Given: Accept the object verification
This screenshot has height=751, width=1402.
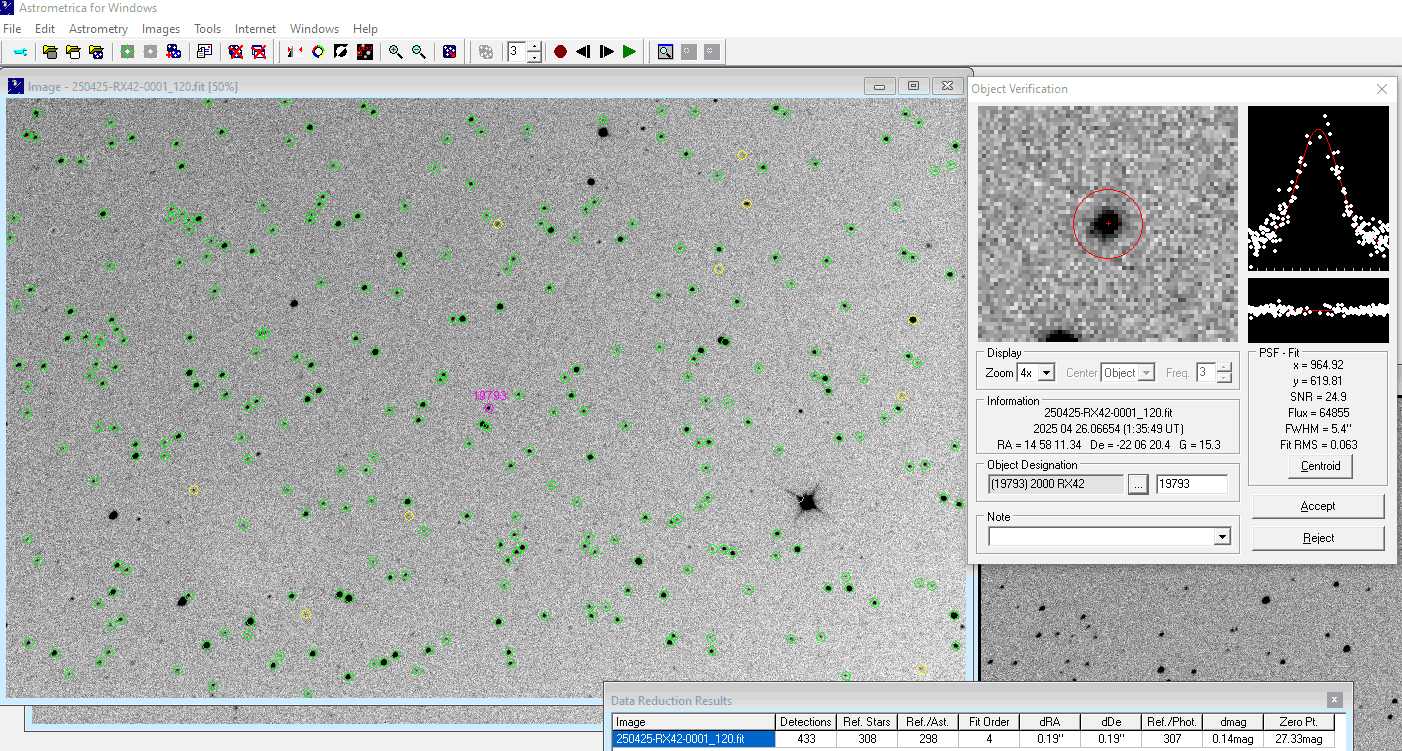Looking at the screenshot, I should click(1318, 506).
